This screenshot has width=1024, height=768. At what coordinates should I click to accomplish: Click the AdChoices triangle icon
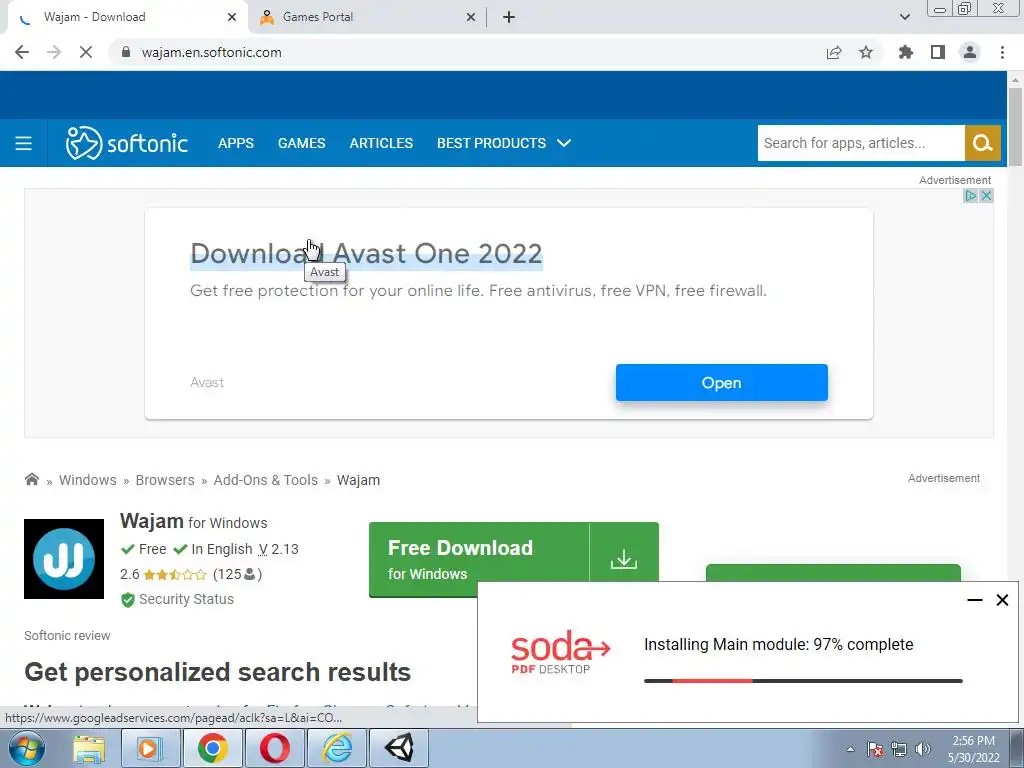click(x=970, y=195)
